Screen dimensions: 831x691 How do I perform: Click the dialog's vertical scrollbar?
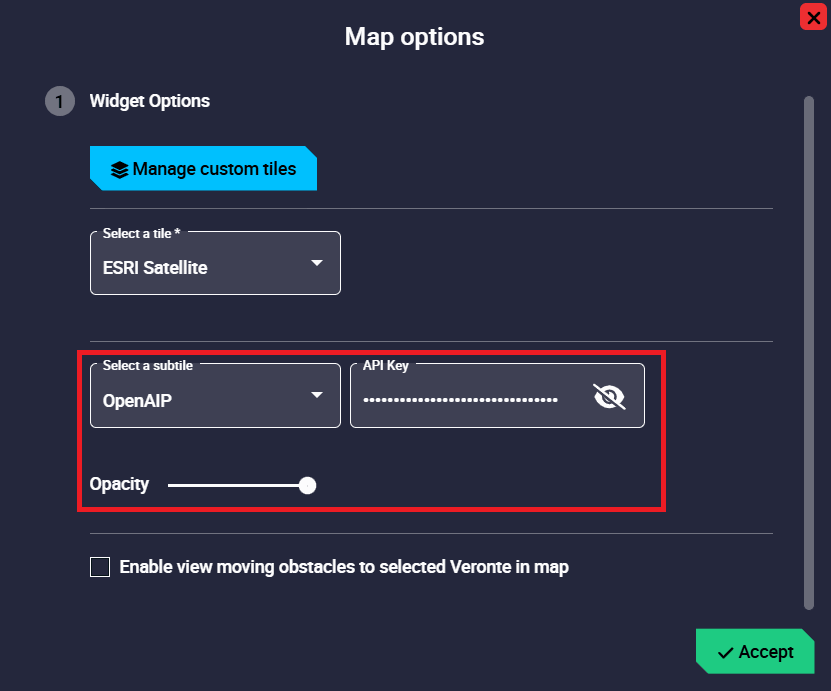point(808,350)
